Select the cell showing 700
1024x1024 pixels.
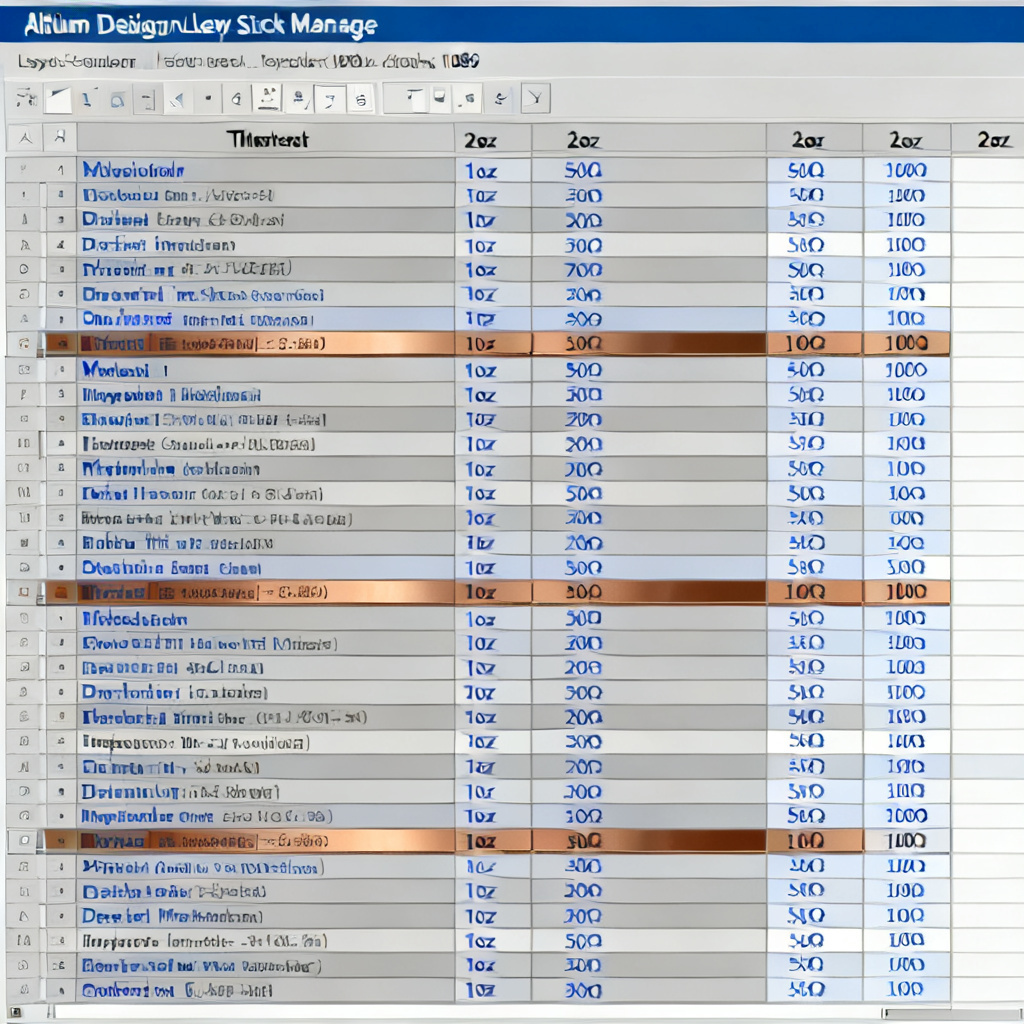[x=648, y=270]
